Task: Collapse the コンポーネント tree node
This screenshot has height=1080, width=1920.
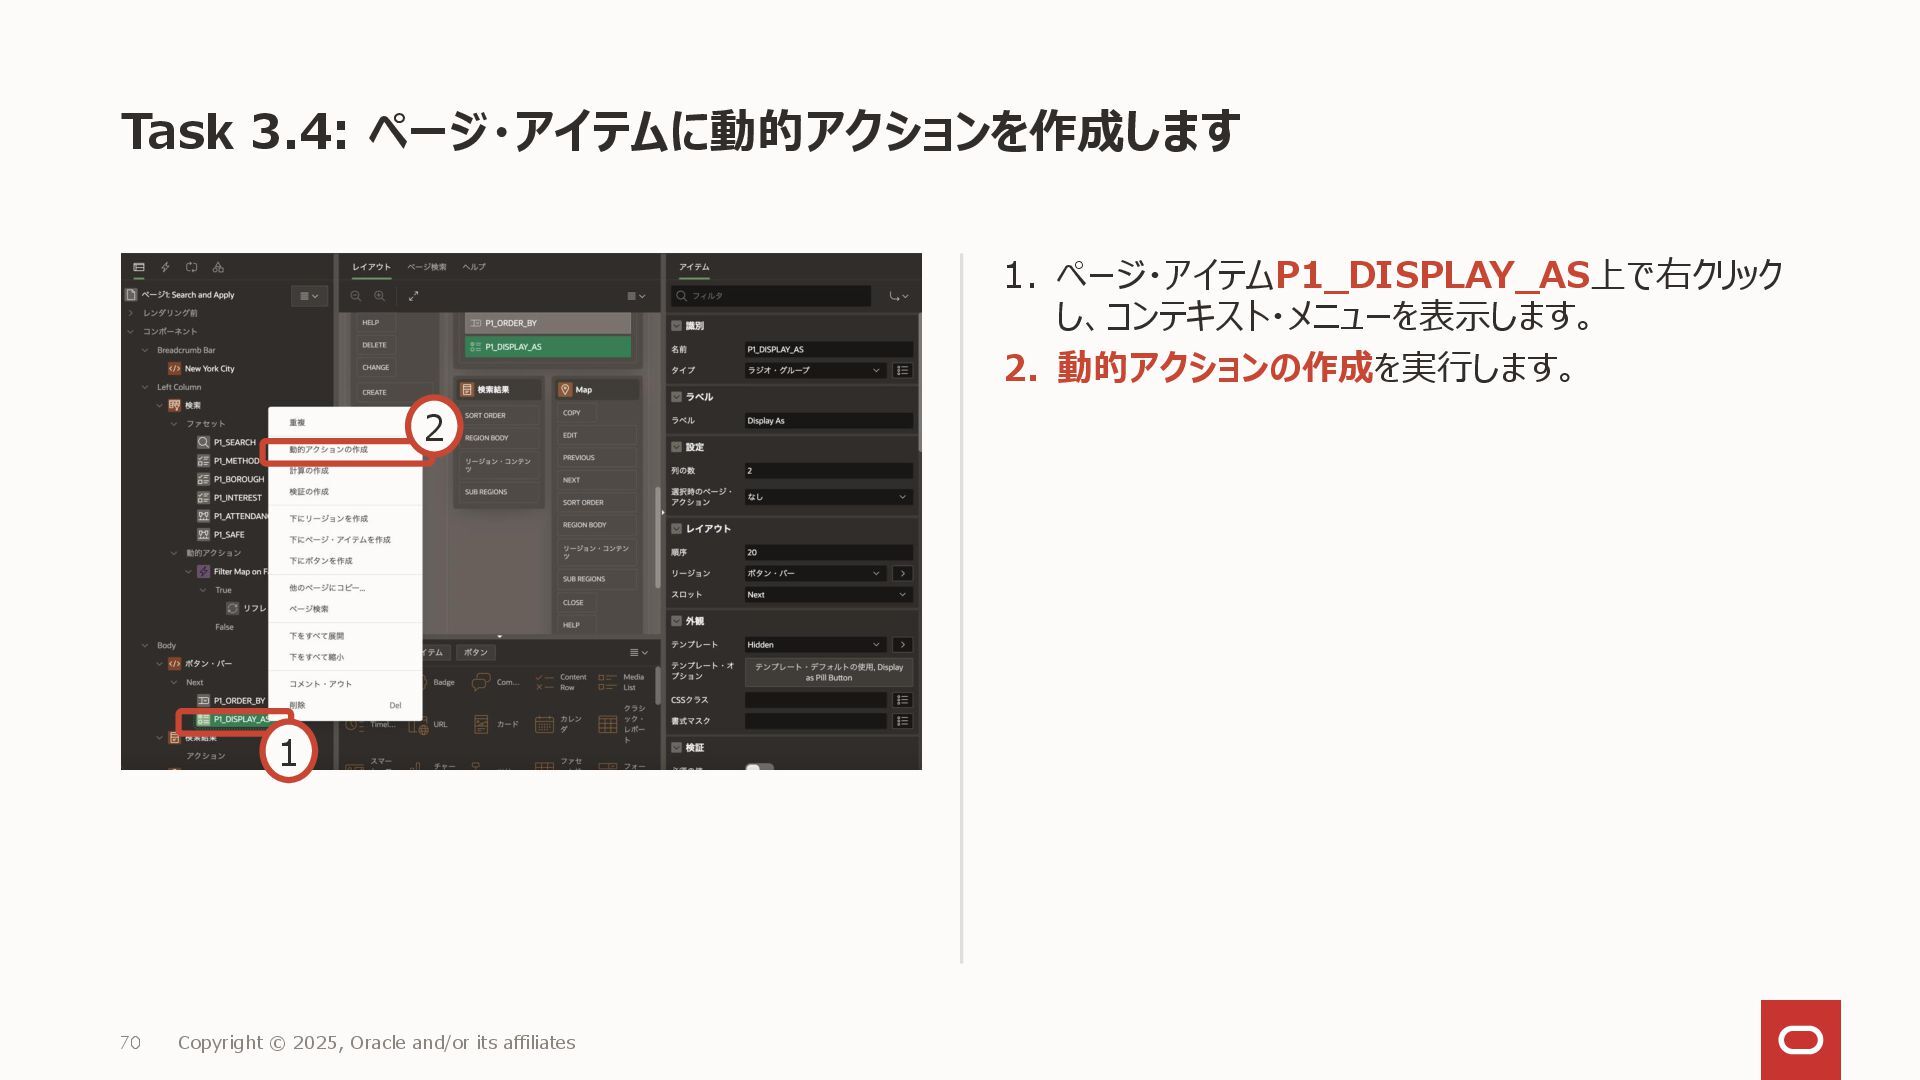Action: [130, 331]
